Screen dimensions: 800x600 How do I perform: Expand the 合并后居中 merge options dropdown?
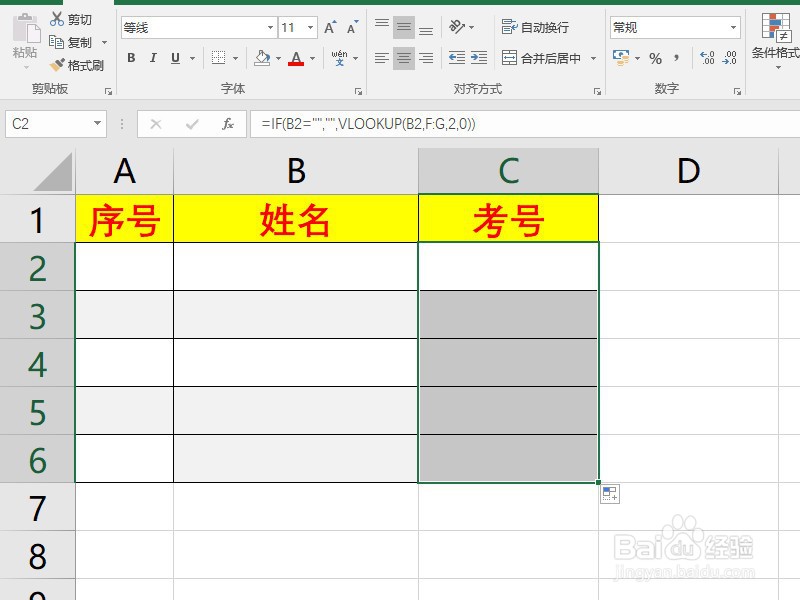click(x=594, y=57)
